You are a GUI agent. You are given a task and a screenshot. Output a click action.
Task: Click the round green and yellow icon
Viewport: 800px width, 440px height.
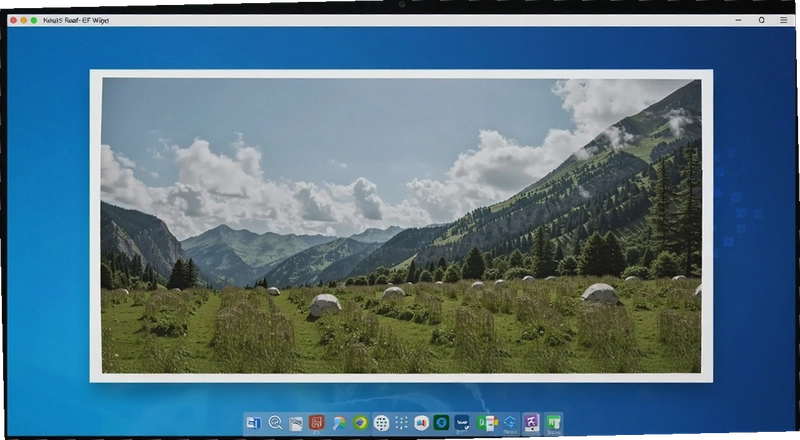click(360, 423)
